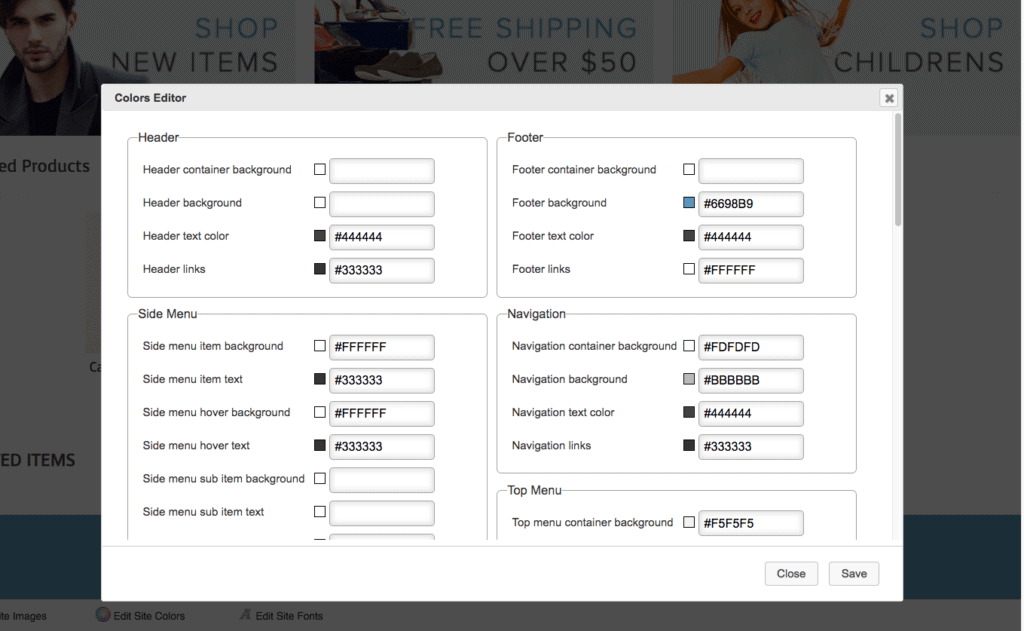Click the Navigation group label
This screenshot has height=631, width=1024.
(x=536, y=314)
